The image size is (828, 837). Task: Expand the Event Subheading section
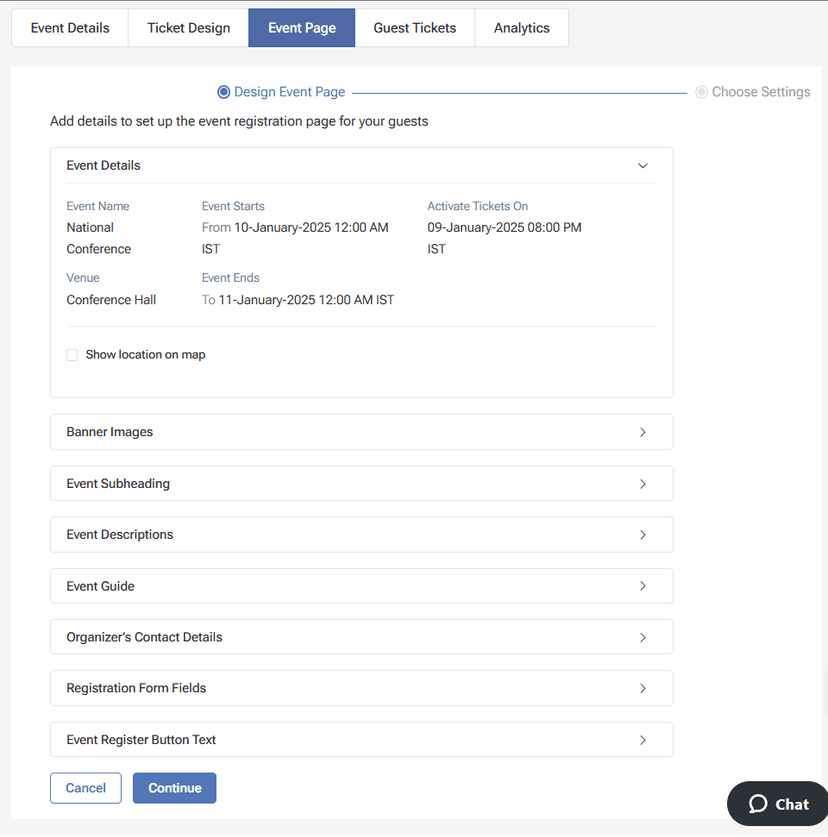361,484
